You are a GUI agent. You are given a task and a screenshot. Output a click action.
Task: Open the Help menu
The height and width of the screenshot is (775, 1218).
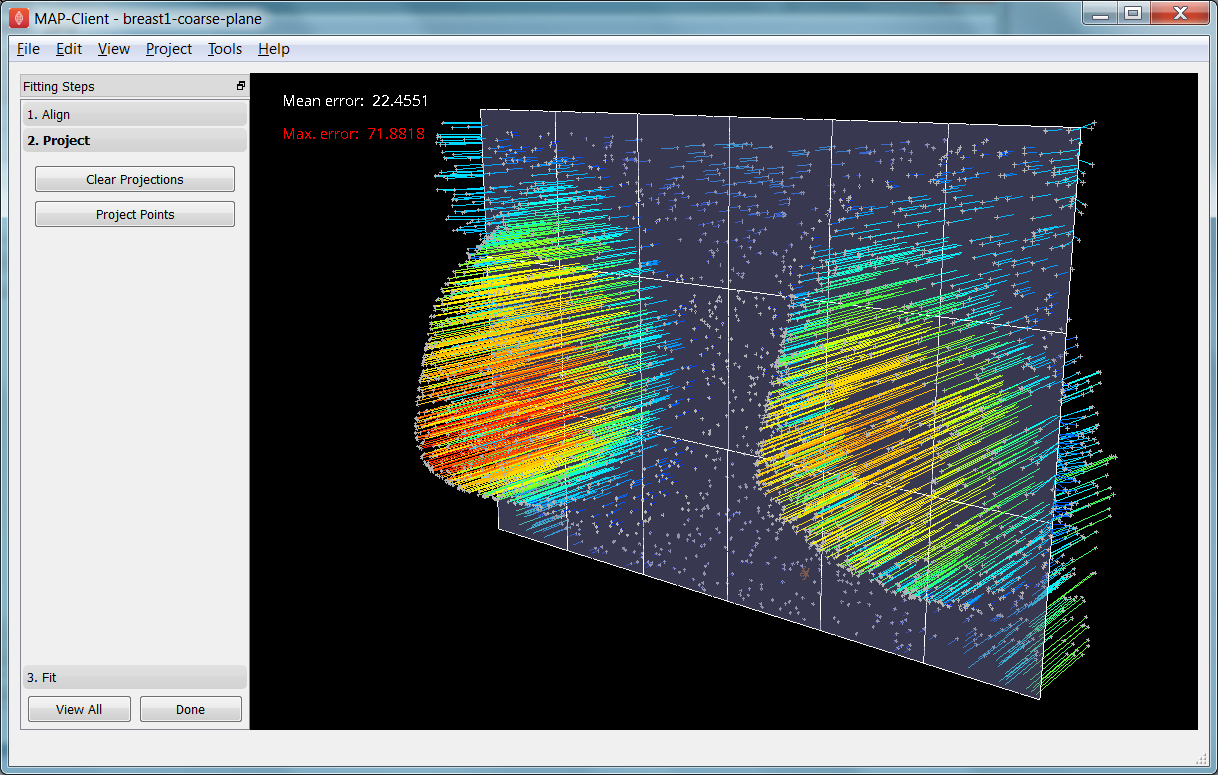point(273,49)
